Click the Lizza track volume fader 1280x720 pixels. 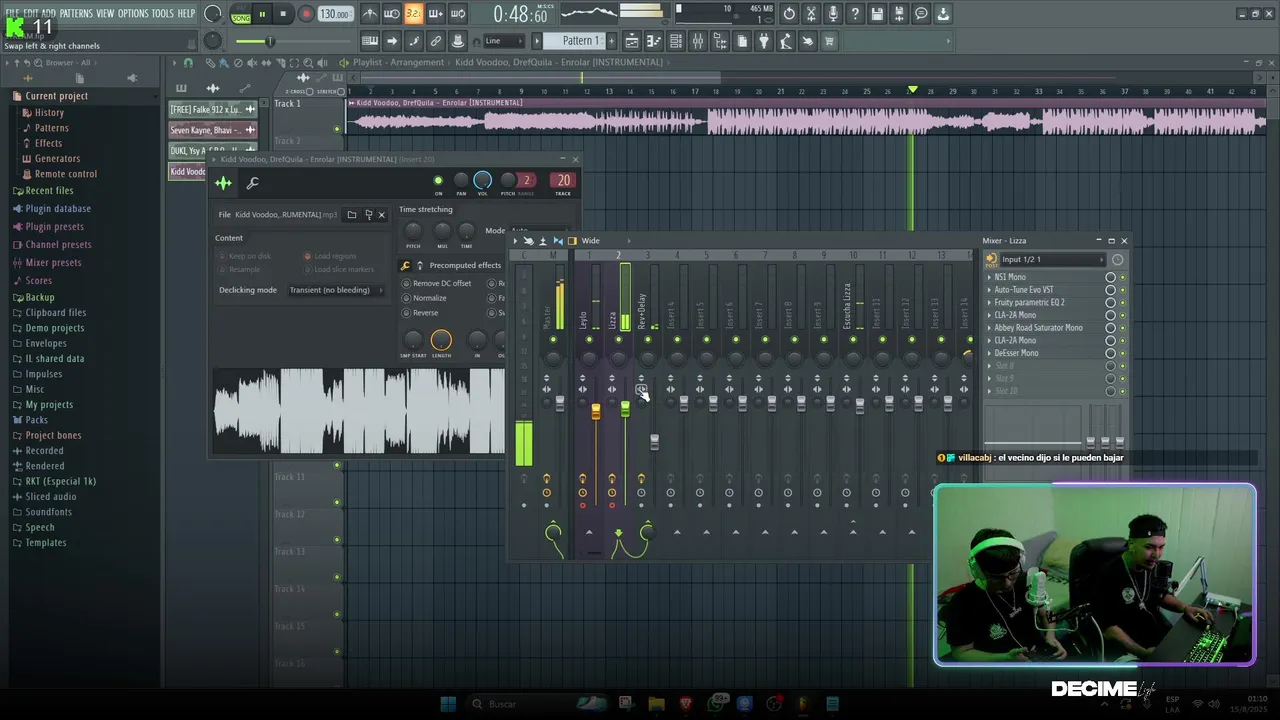625,408
